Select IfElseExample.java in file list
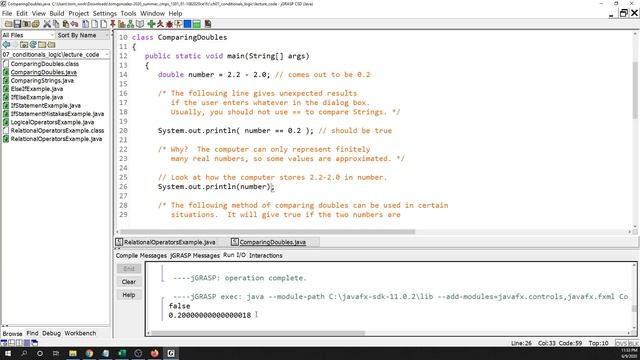This screenshot has height=360, width=640. [x=37, y=97]
